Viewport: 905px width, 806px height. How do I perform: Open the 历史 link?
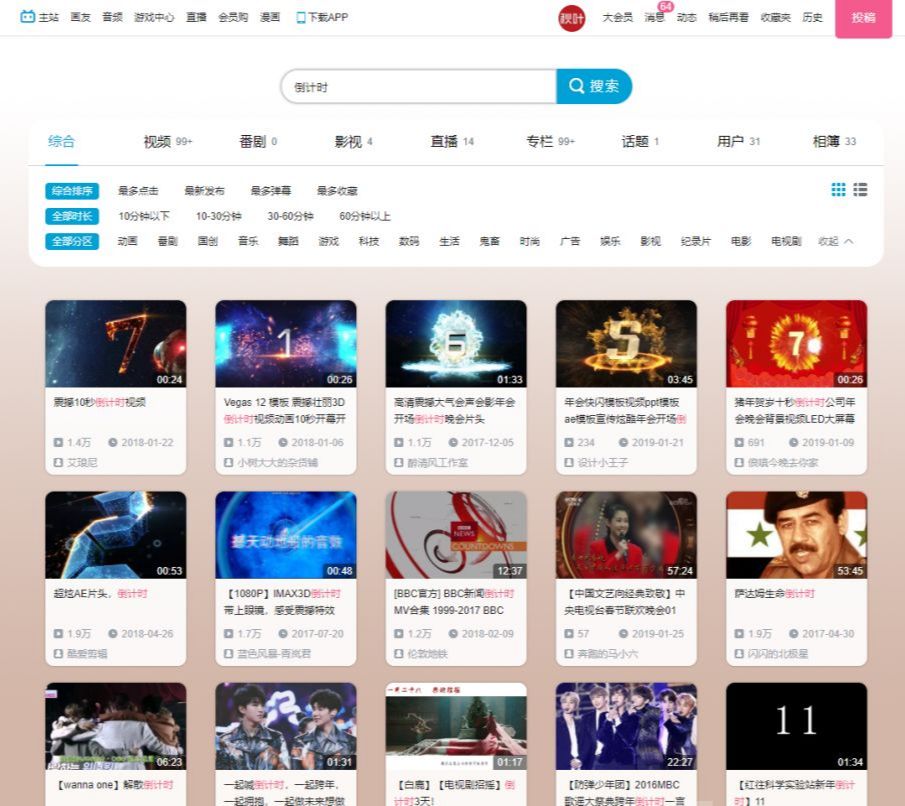tap(813, 17)
